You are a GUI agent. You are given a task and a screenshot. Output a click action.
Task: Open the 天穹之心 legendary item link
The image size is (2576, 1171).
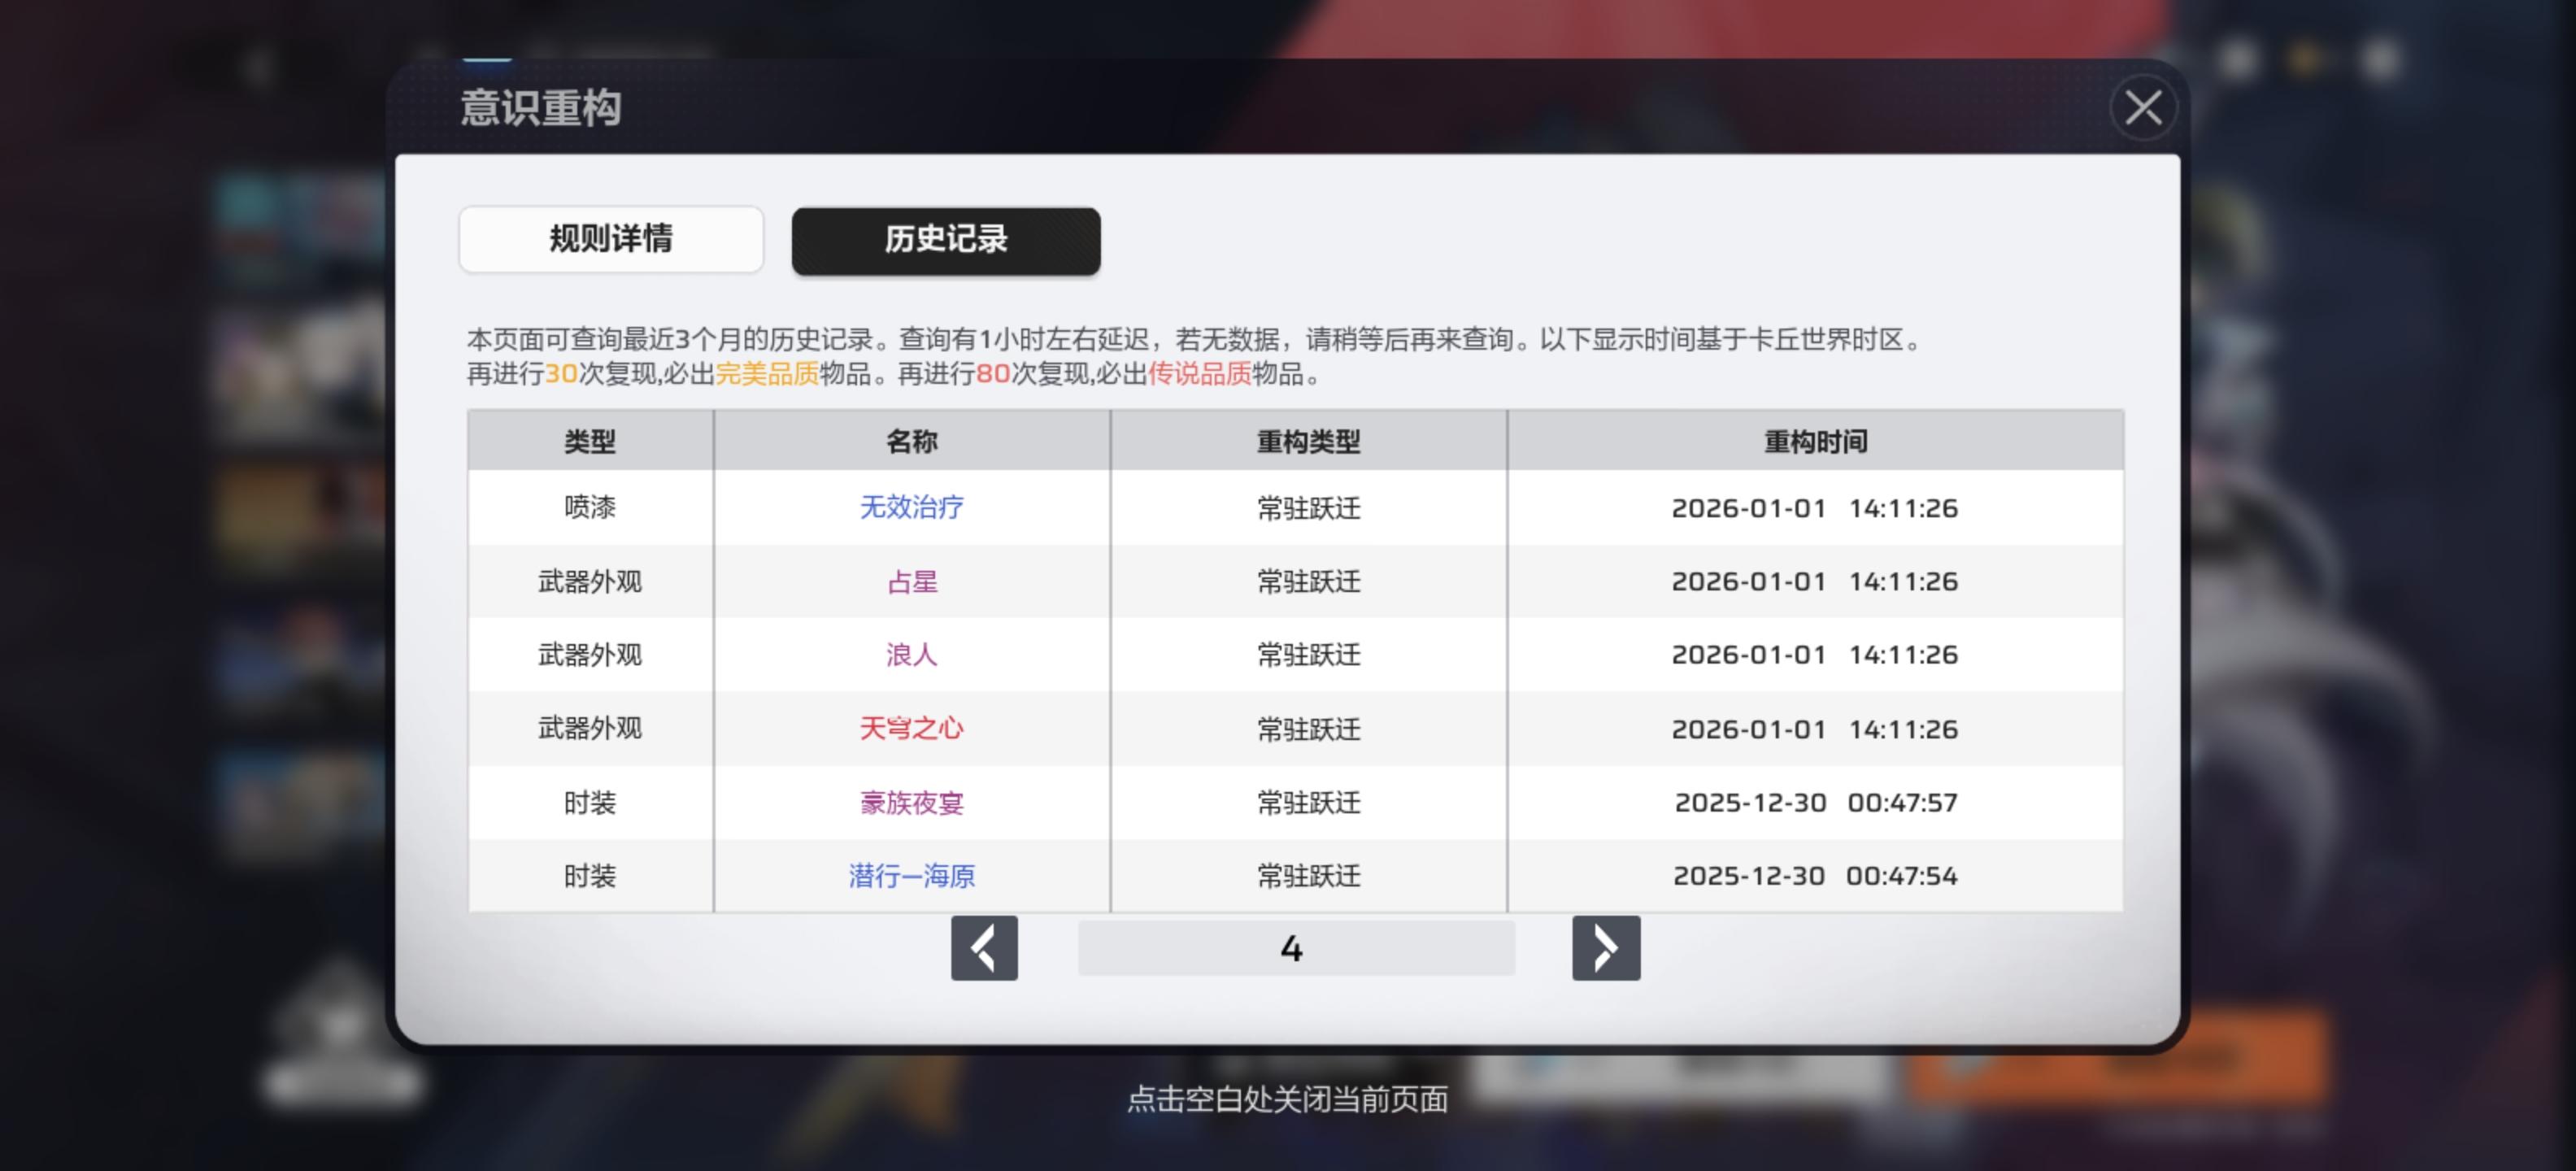tap(911, 729)
